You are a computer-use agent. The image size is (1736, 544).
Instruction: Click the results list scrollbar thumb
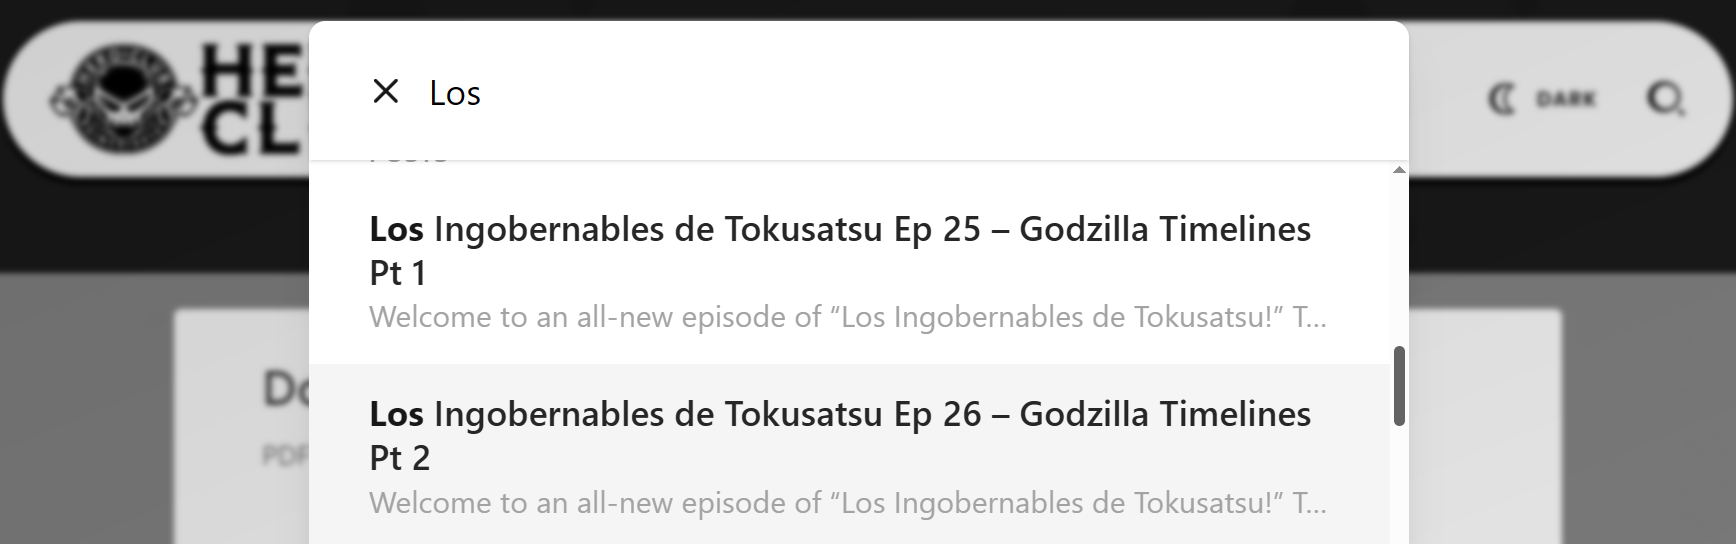[x=1399, y=386]
